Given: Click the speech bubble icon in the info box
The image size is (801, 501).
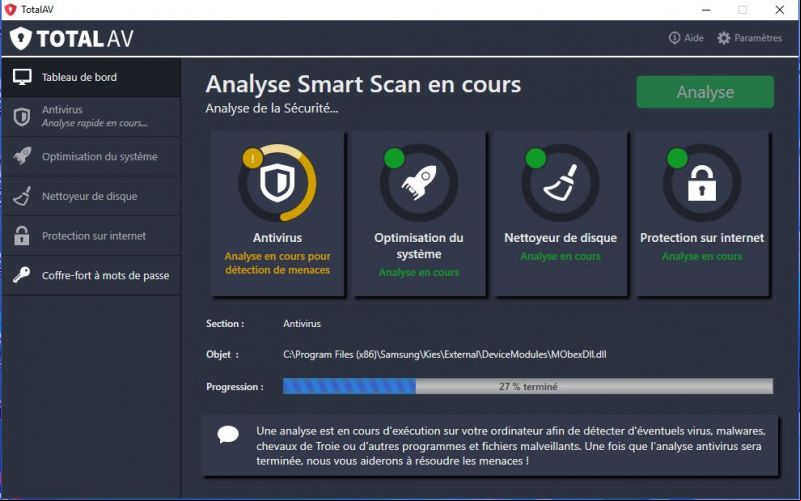Looking at the screenshot, I should [228, 435].
